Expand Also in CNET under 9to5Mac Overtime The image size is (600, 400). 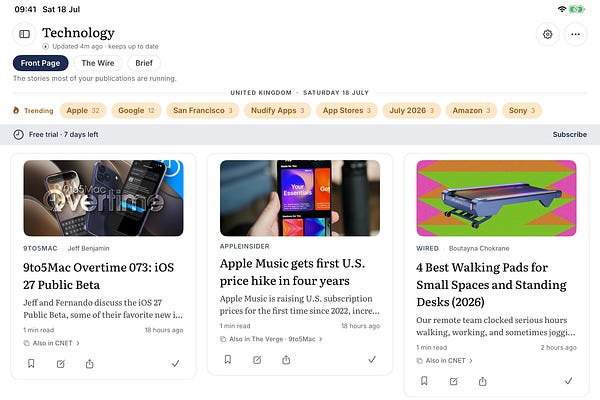tap(52, 343)
